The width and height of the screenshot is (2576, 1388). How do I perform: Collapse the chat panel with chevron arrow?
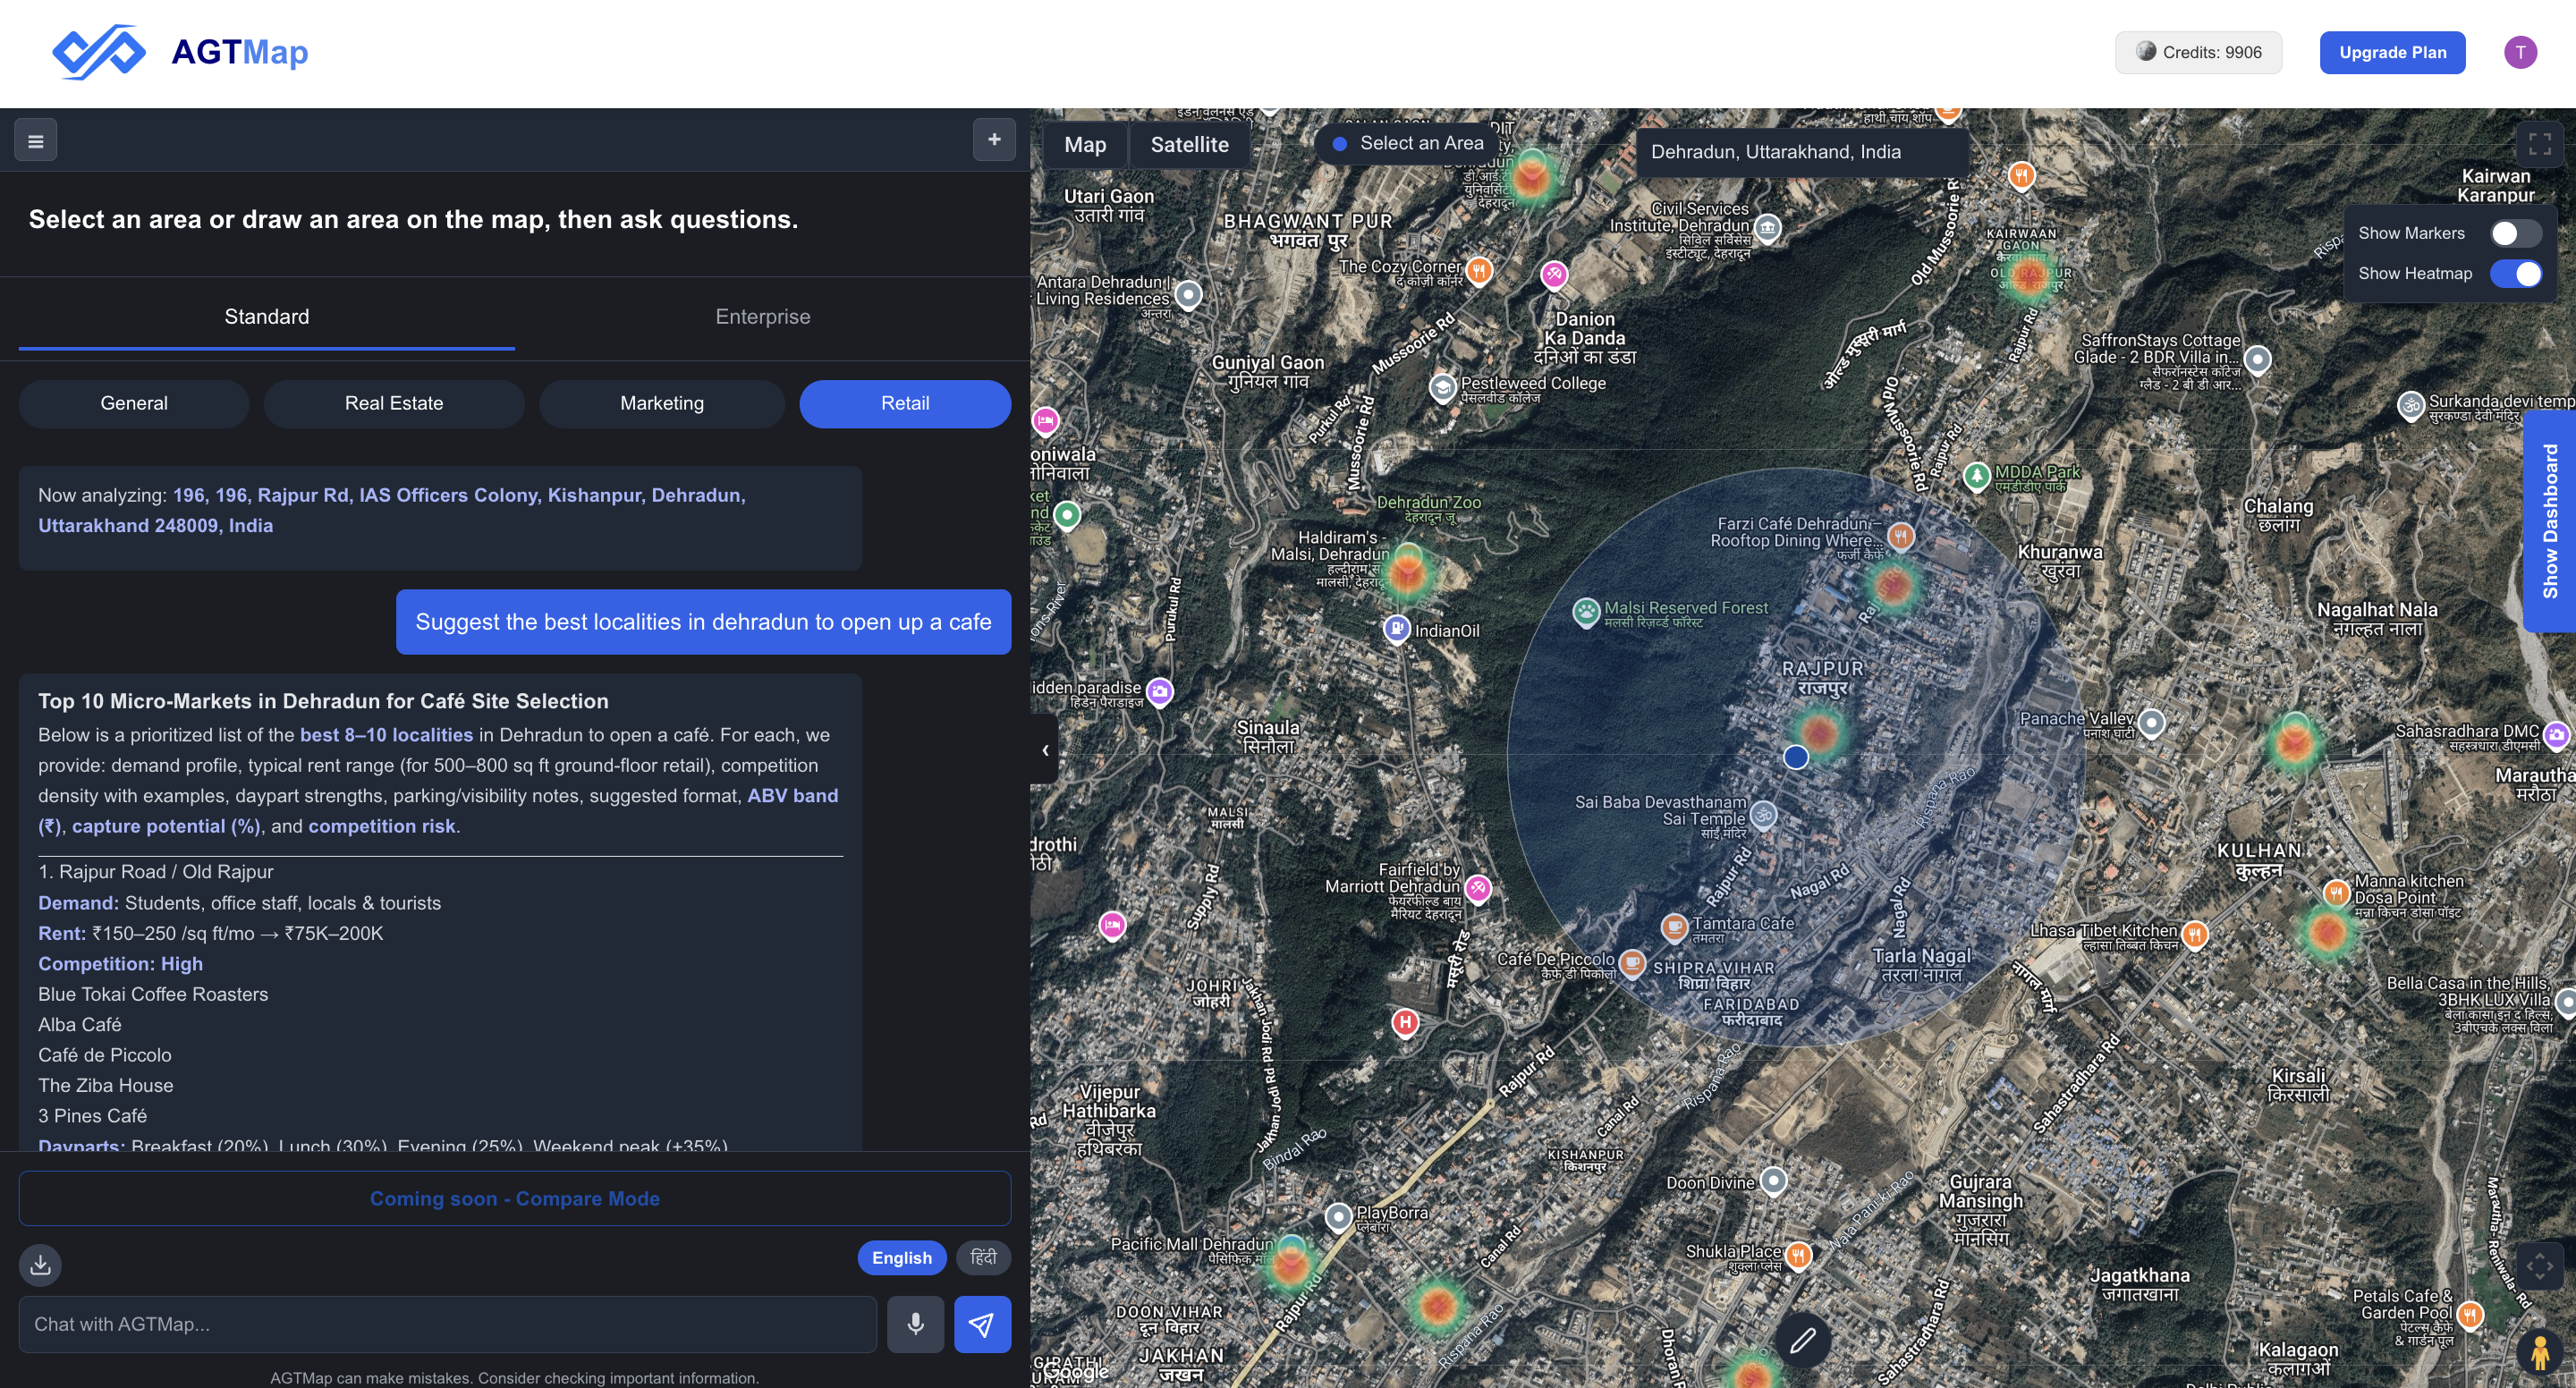point(1045,750)
